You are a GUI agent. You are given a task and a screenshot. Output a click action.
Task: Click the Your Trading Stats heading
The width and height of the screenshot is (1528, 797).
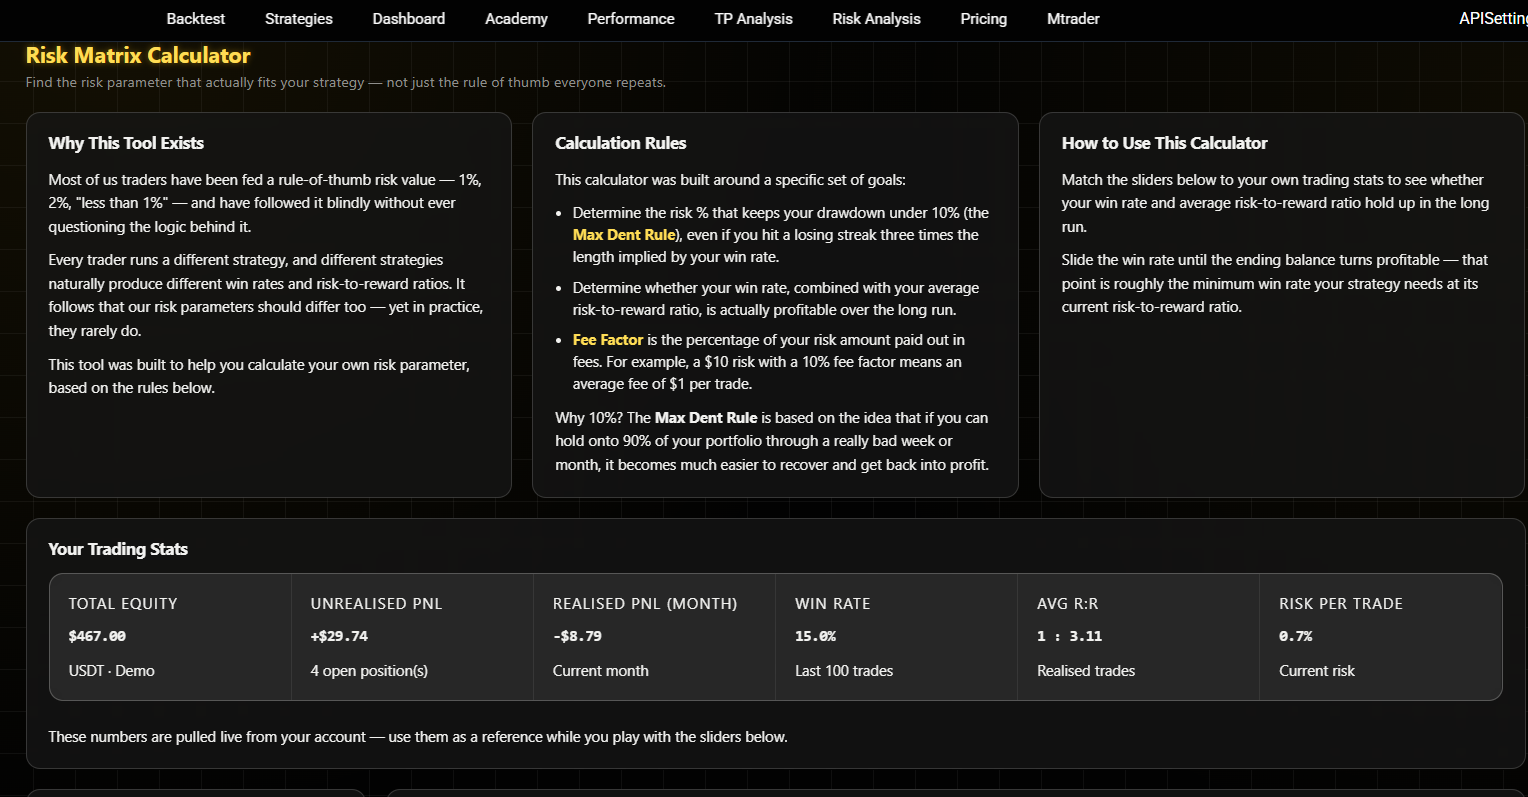coord(118,549)
